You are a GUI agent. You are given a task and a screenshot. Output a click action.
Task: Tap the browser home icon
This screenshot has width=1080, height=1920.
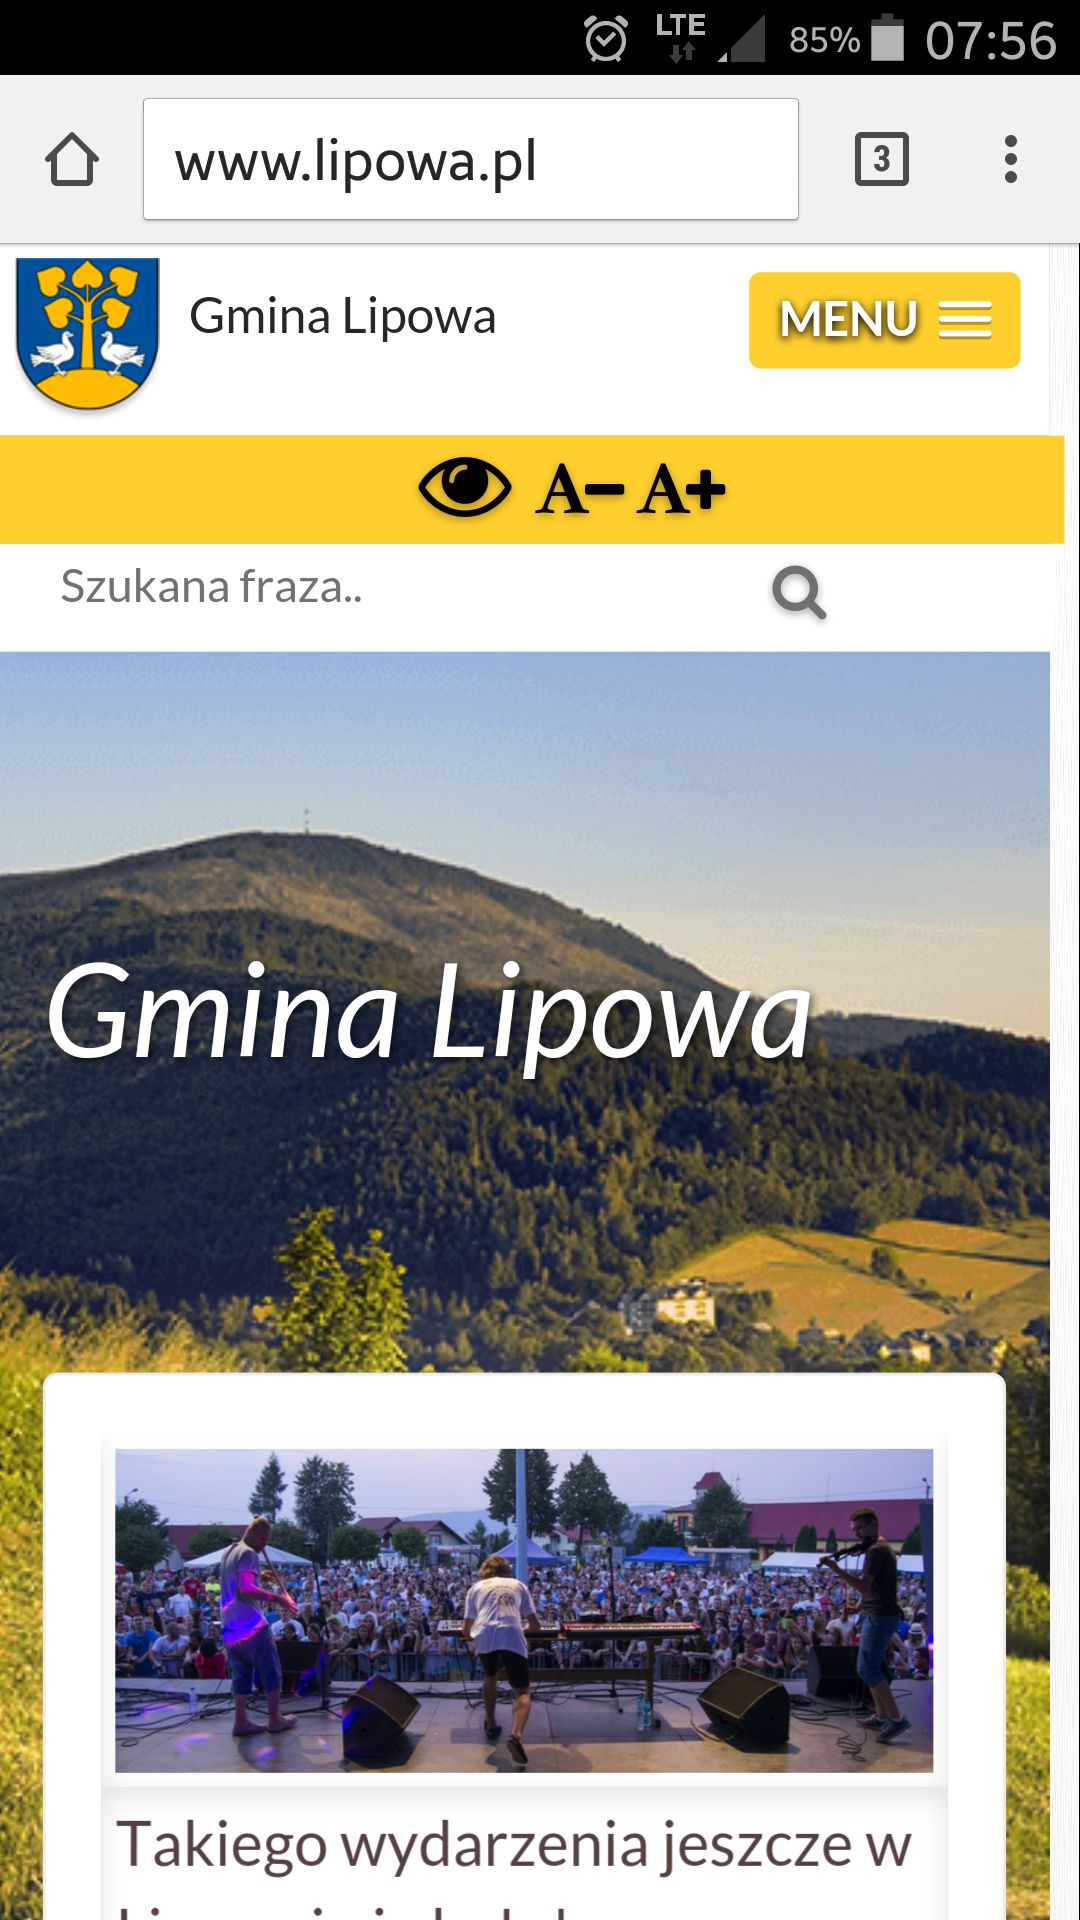pyautogui.click(x=72, y=160)
